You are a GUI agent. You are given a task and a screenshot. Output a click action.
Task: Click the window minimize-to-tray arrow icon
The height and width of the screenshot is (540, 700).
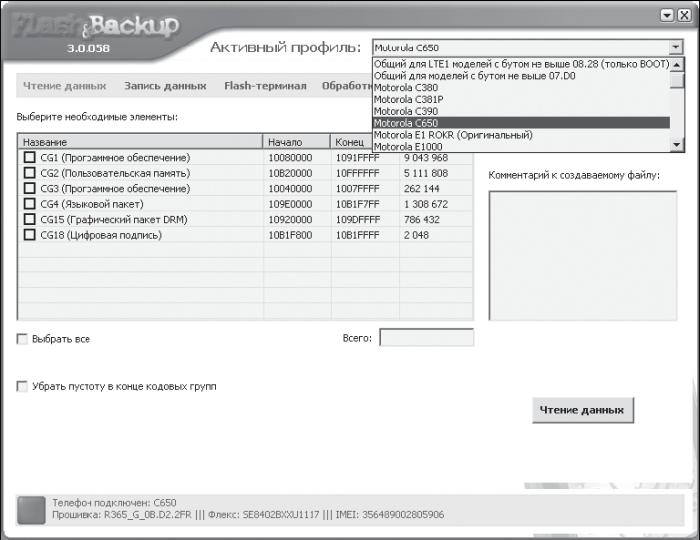[667, 15]
